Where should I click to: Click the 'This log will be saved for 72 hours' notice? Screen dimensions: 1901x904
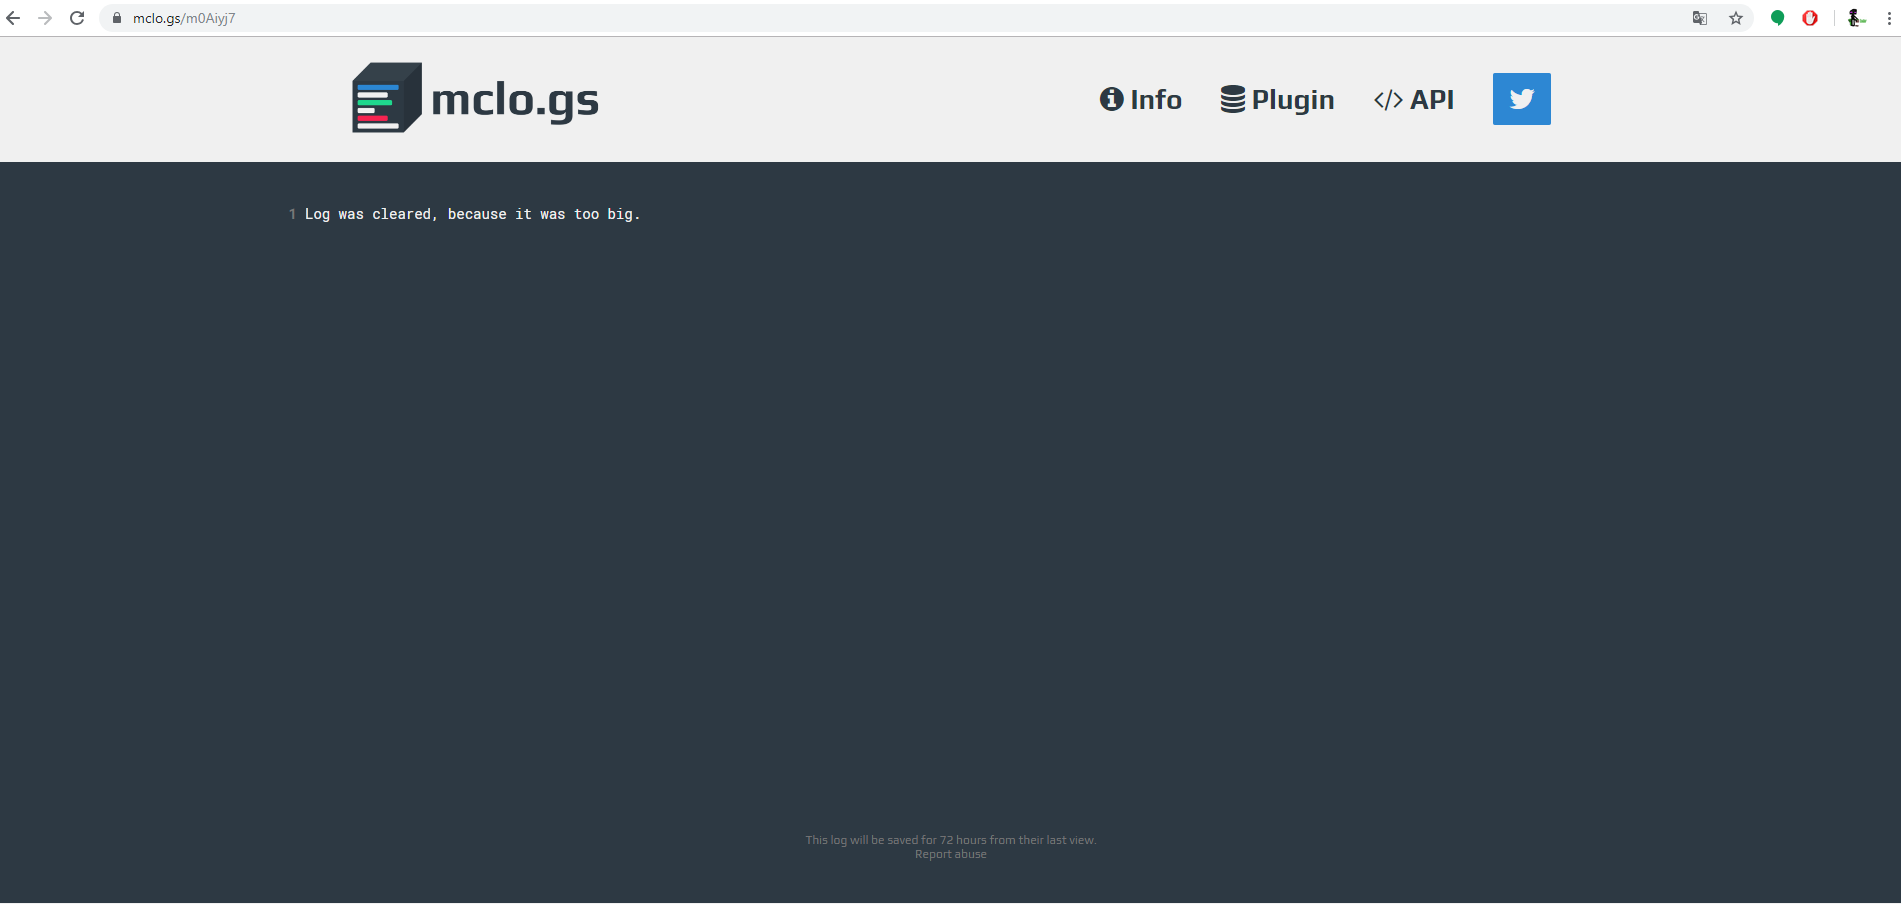click(951, 840)
